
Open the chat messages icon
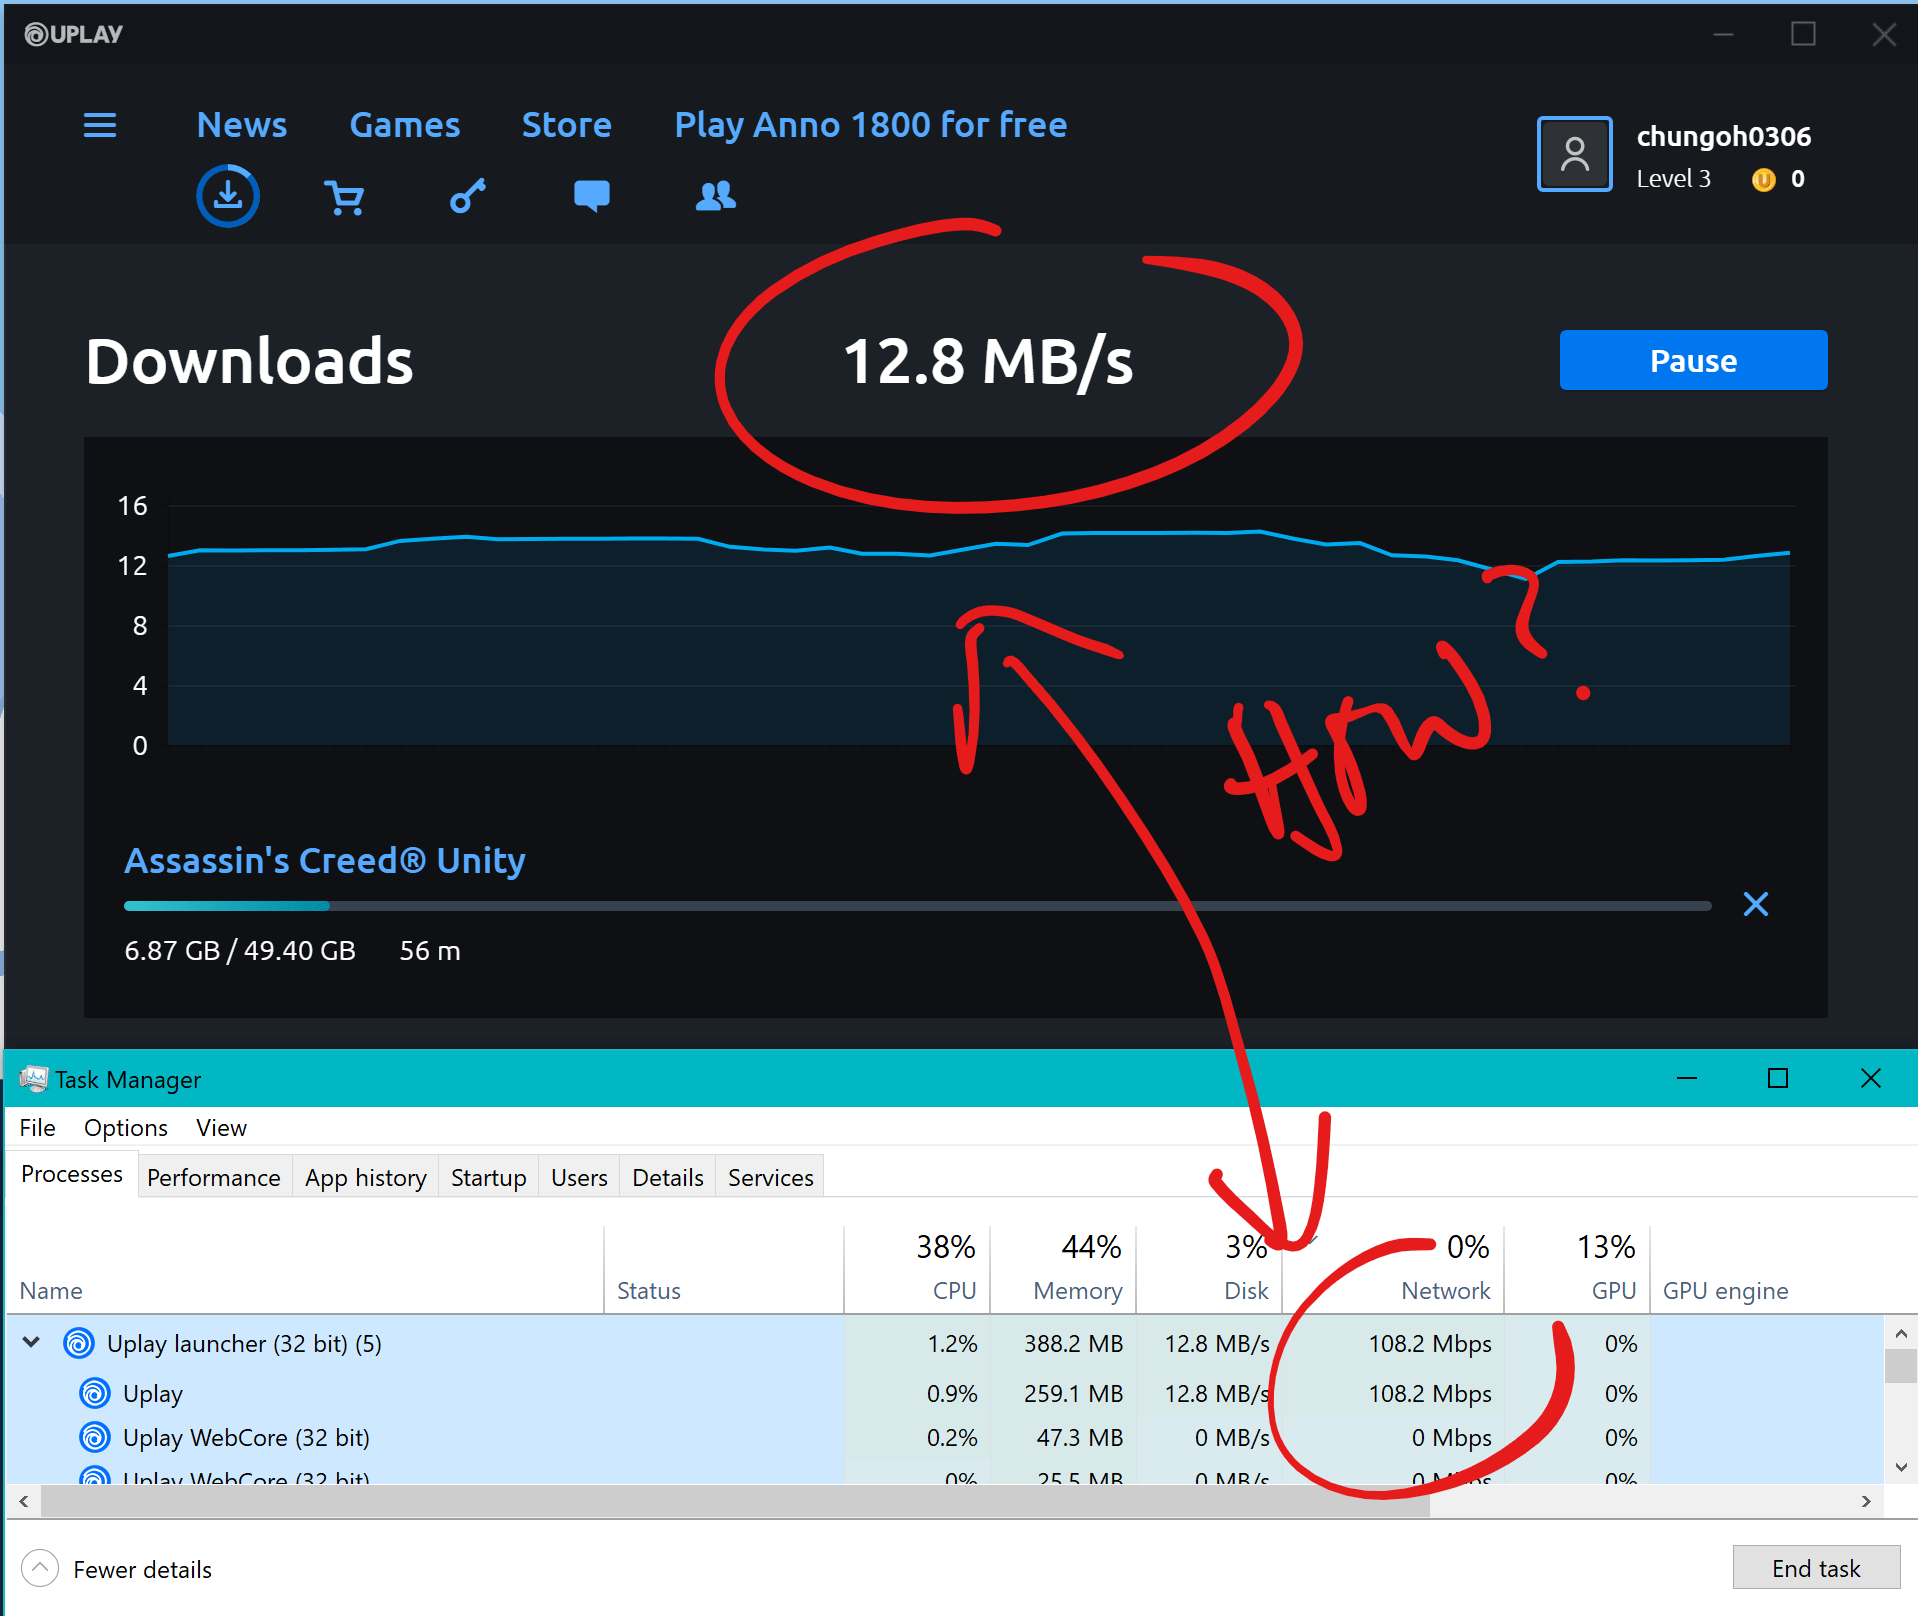point(591,196)
